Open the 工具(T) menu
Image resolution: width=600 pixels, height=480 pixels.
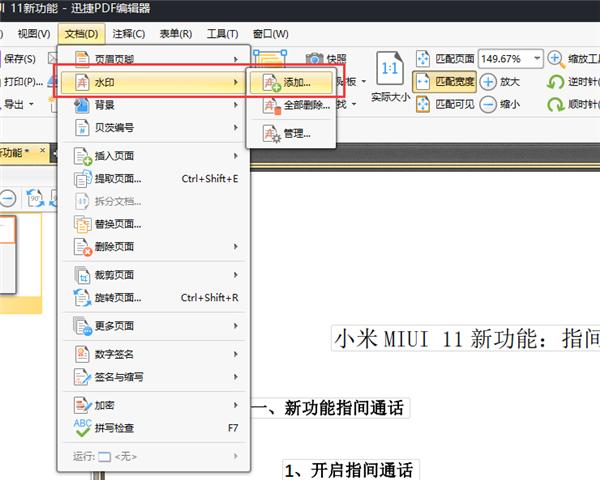222,34
